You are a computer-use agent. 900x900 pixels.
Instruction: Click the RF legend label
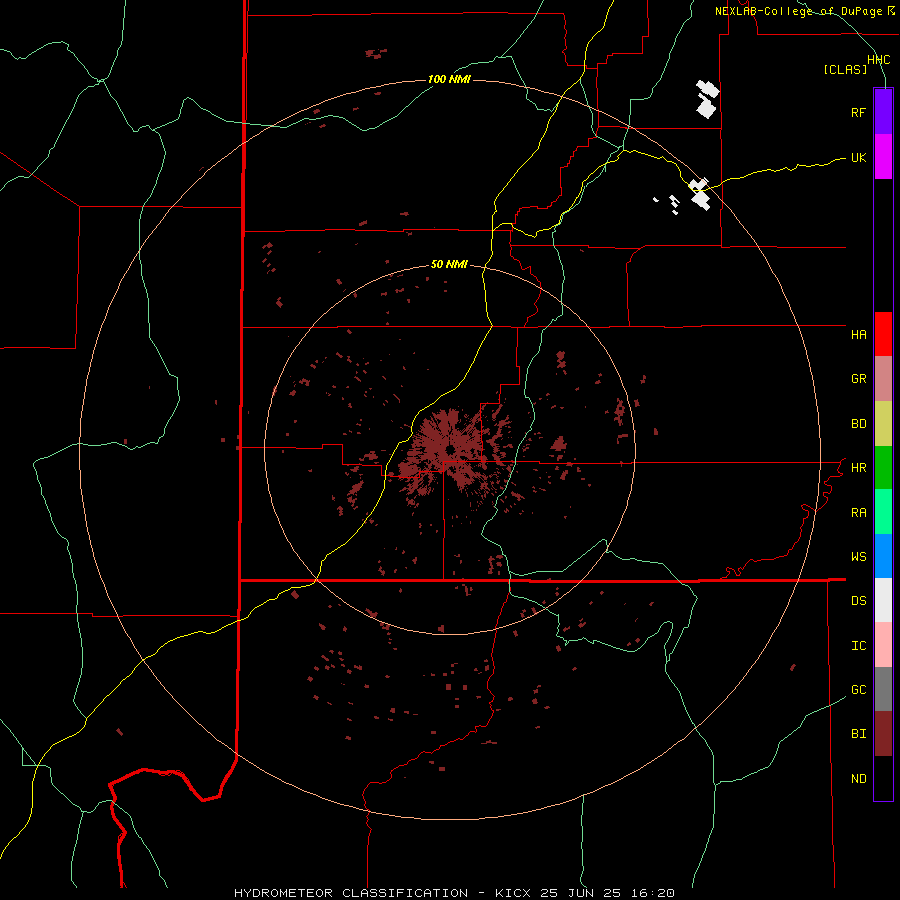coord(858,112)
